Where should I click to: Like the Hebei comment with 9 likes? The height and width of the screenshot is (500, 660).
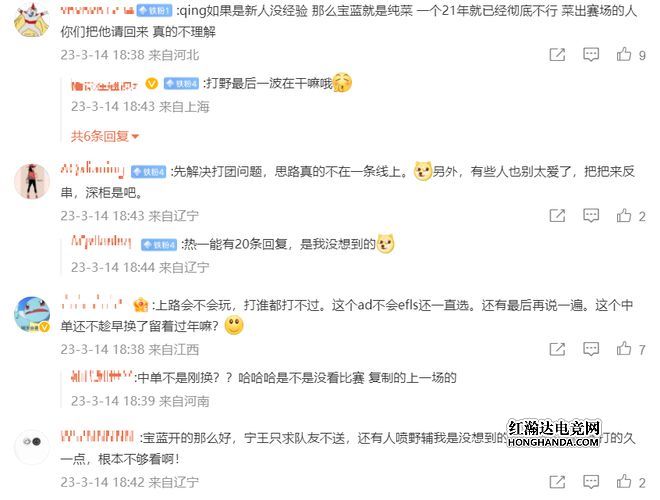(624, 54)
